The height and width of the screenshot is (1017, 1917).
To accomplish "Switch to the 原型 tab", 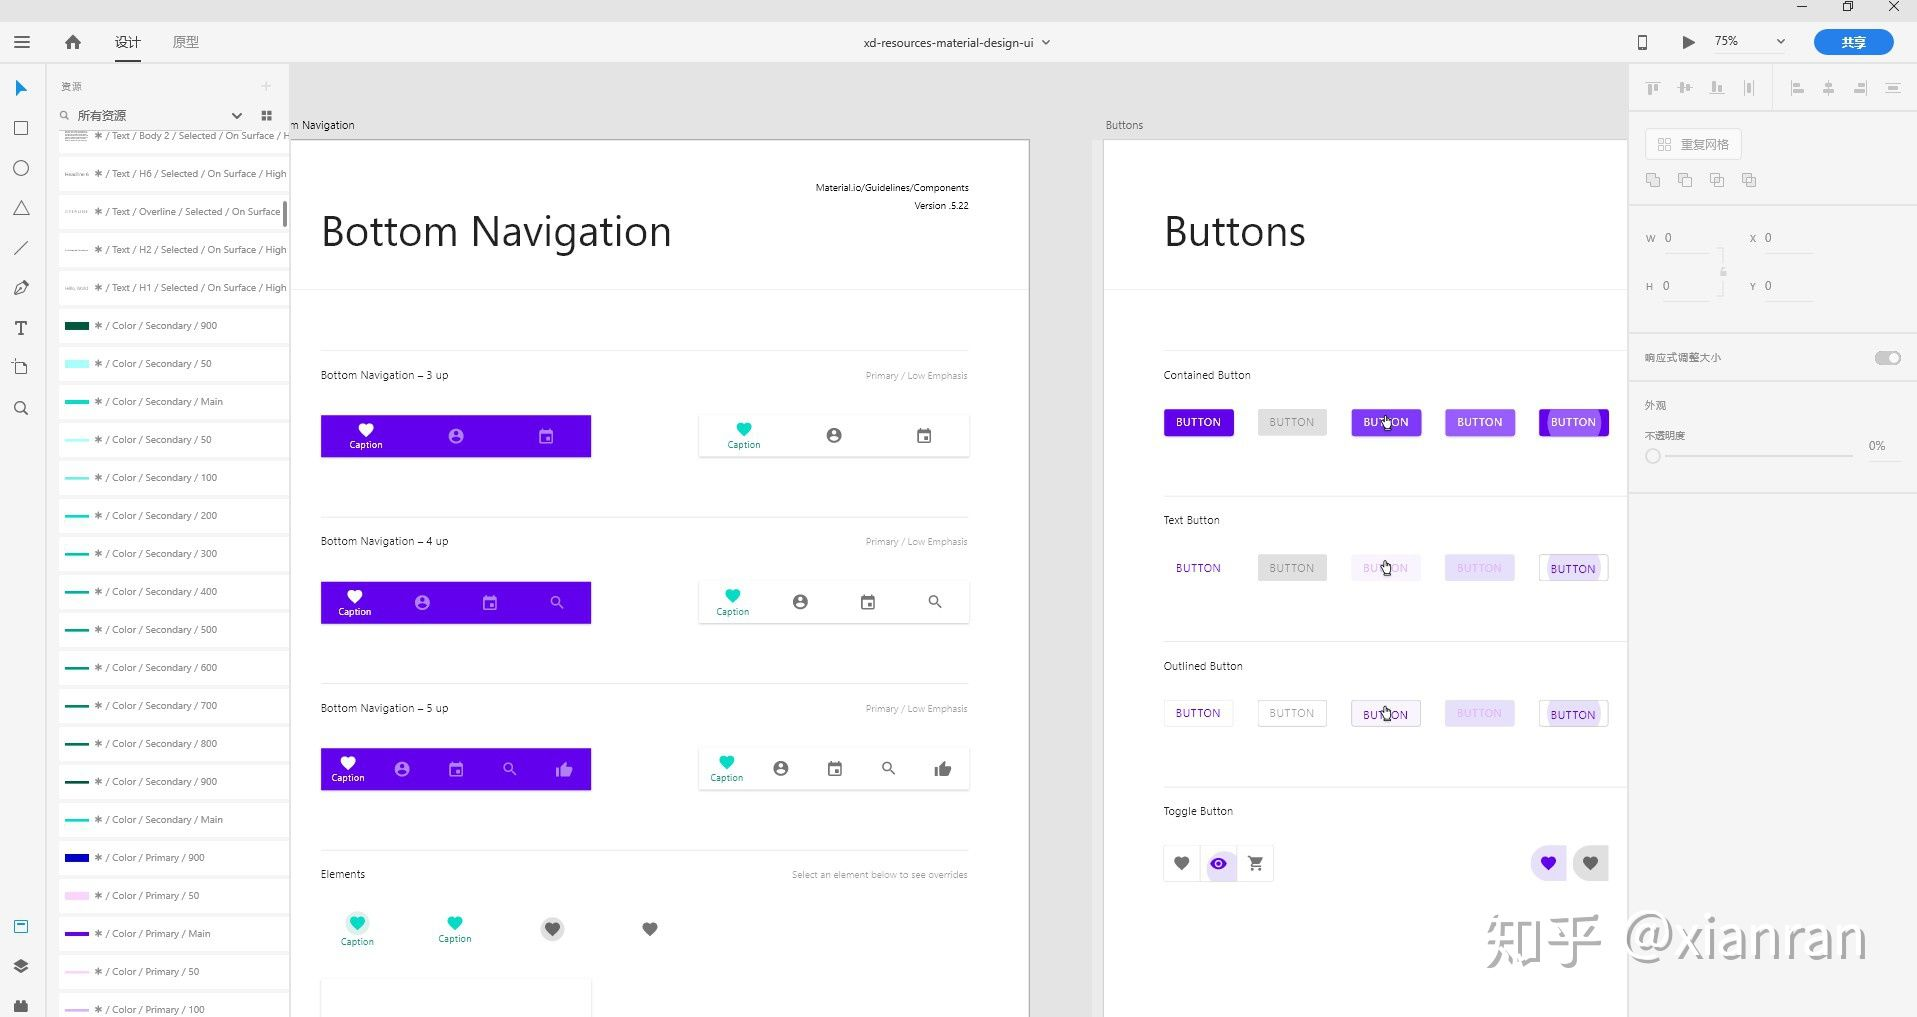I will click(186, 42).
